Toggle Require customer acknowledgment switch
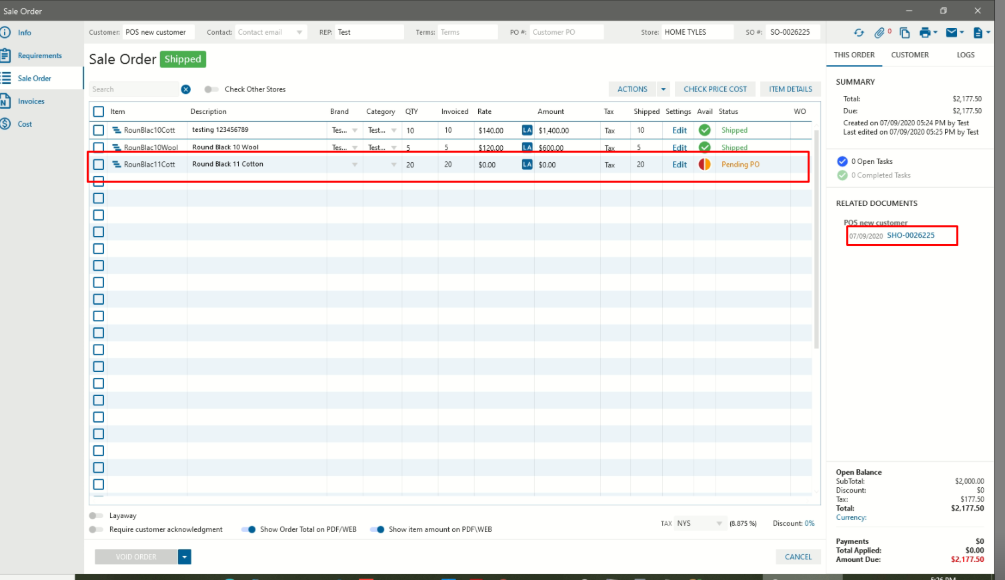The width and height of the screenshot is (1005, 580). pos(96,529)
